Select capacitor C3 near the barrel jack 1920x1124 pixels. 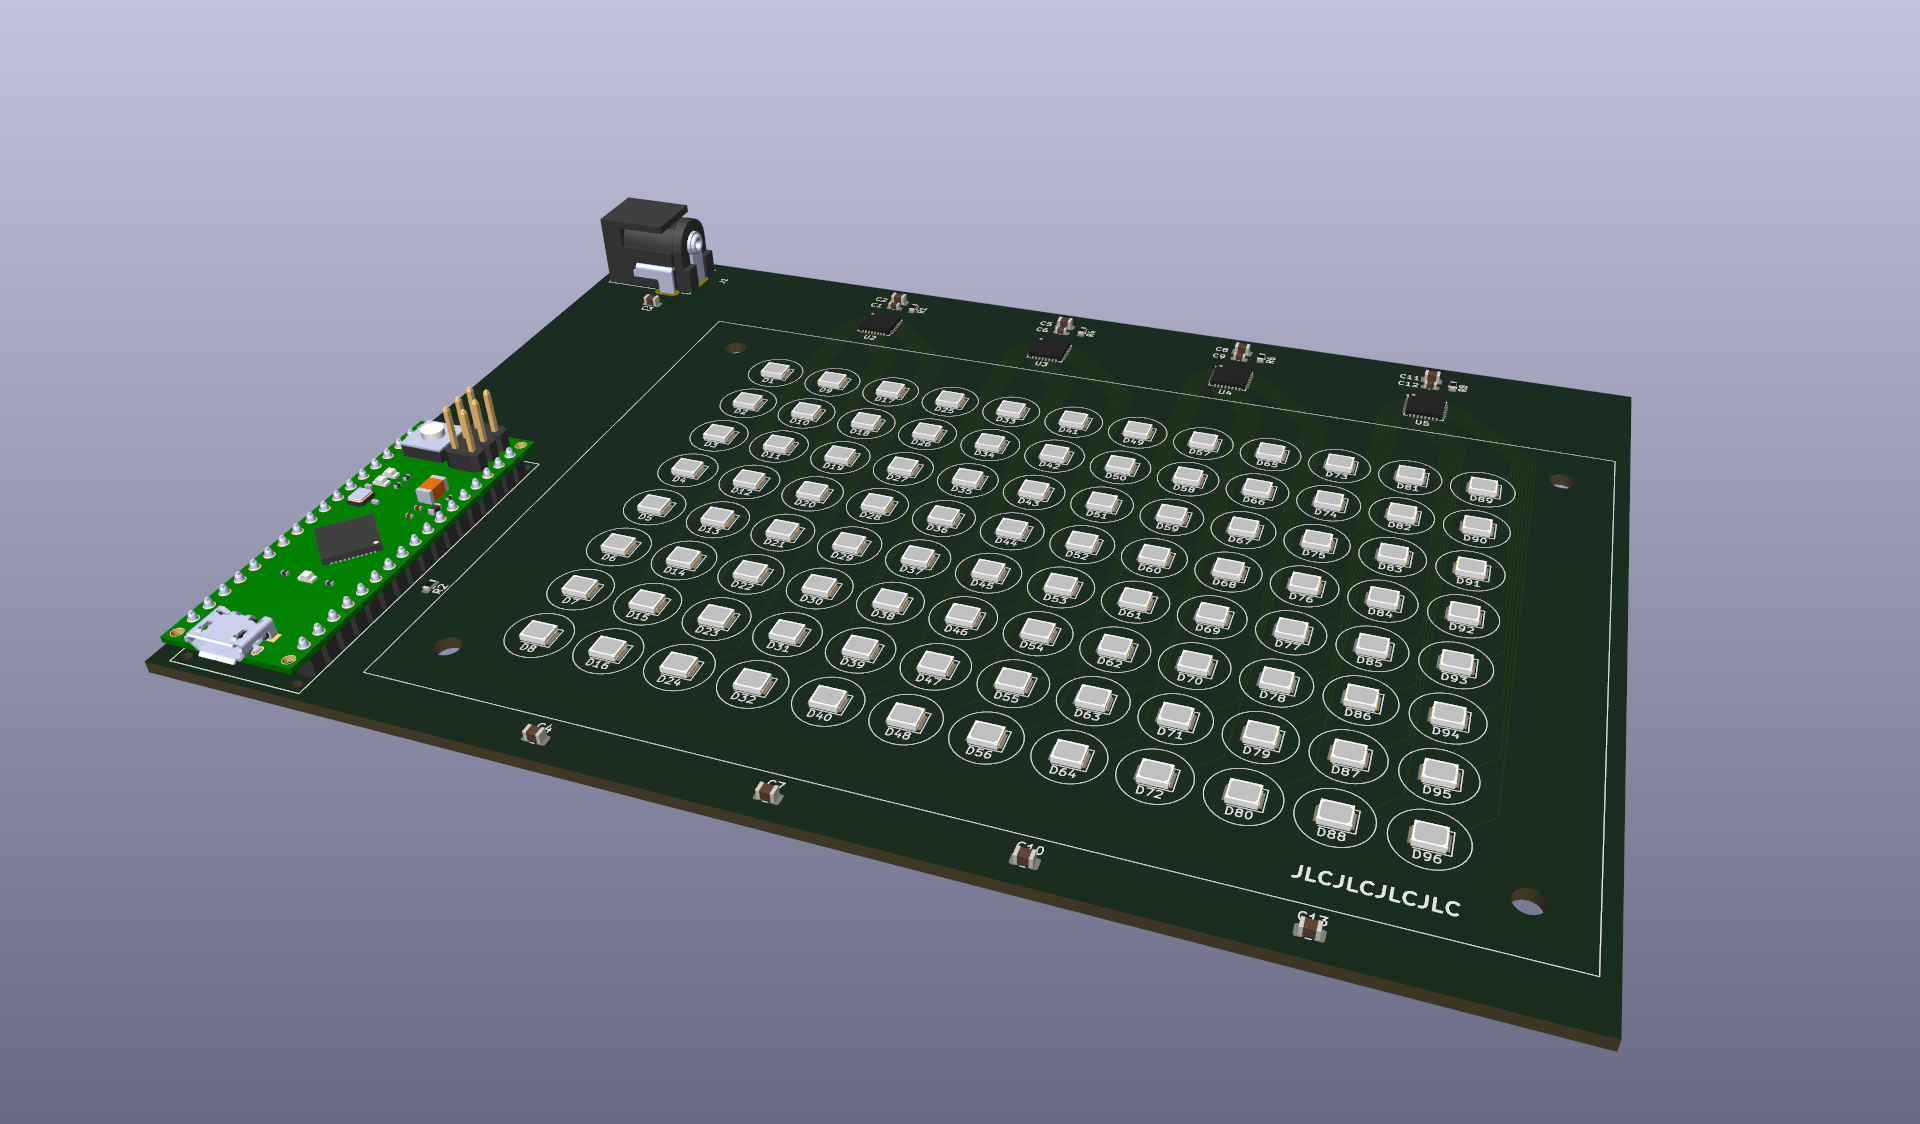650,299
